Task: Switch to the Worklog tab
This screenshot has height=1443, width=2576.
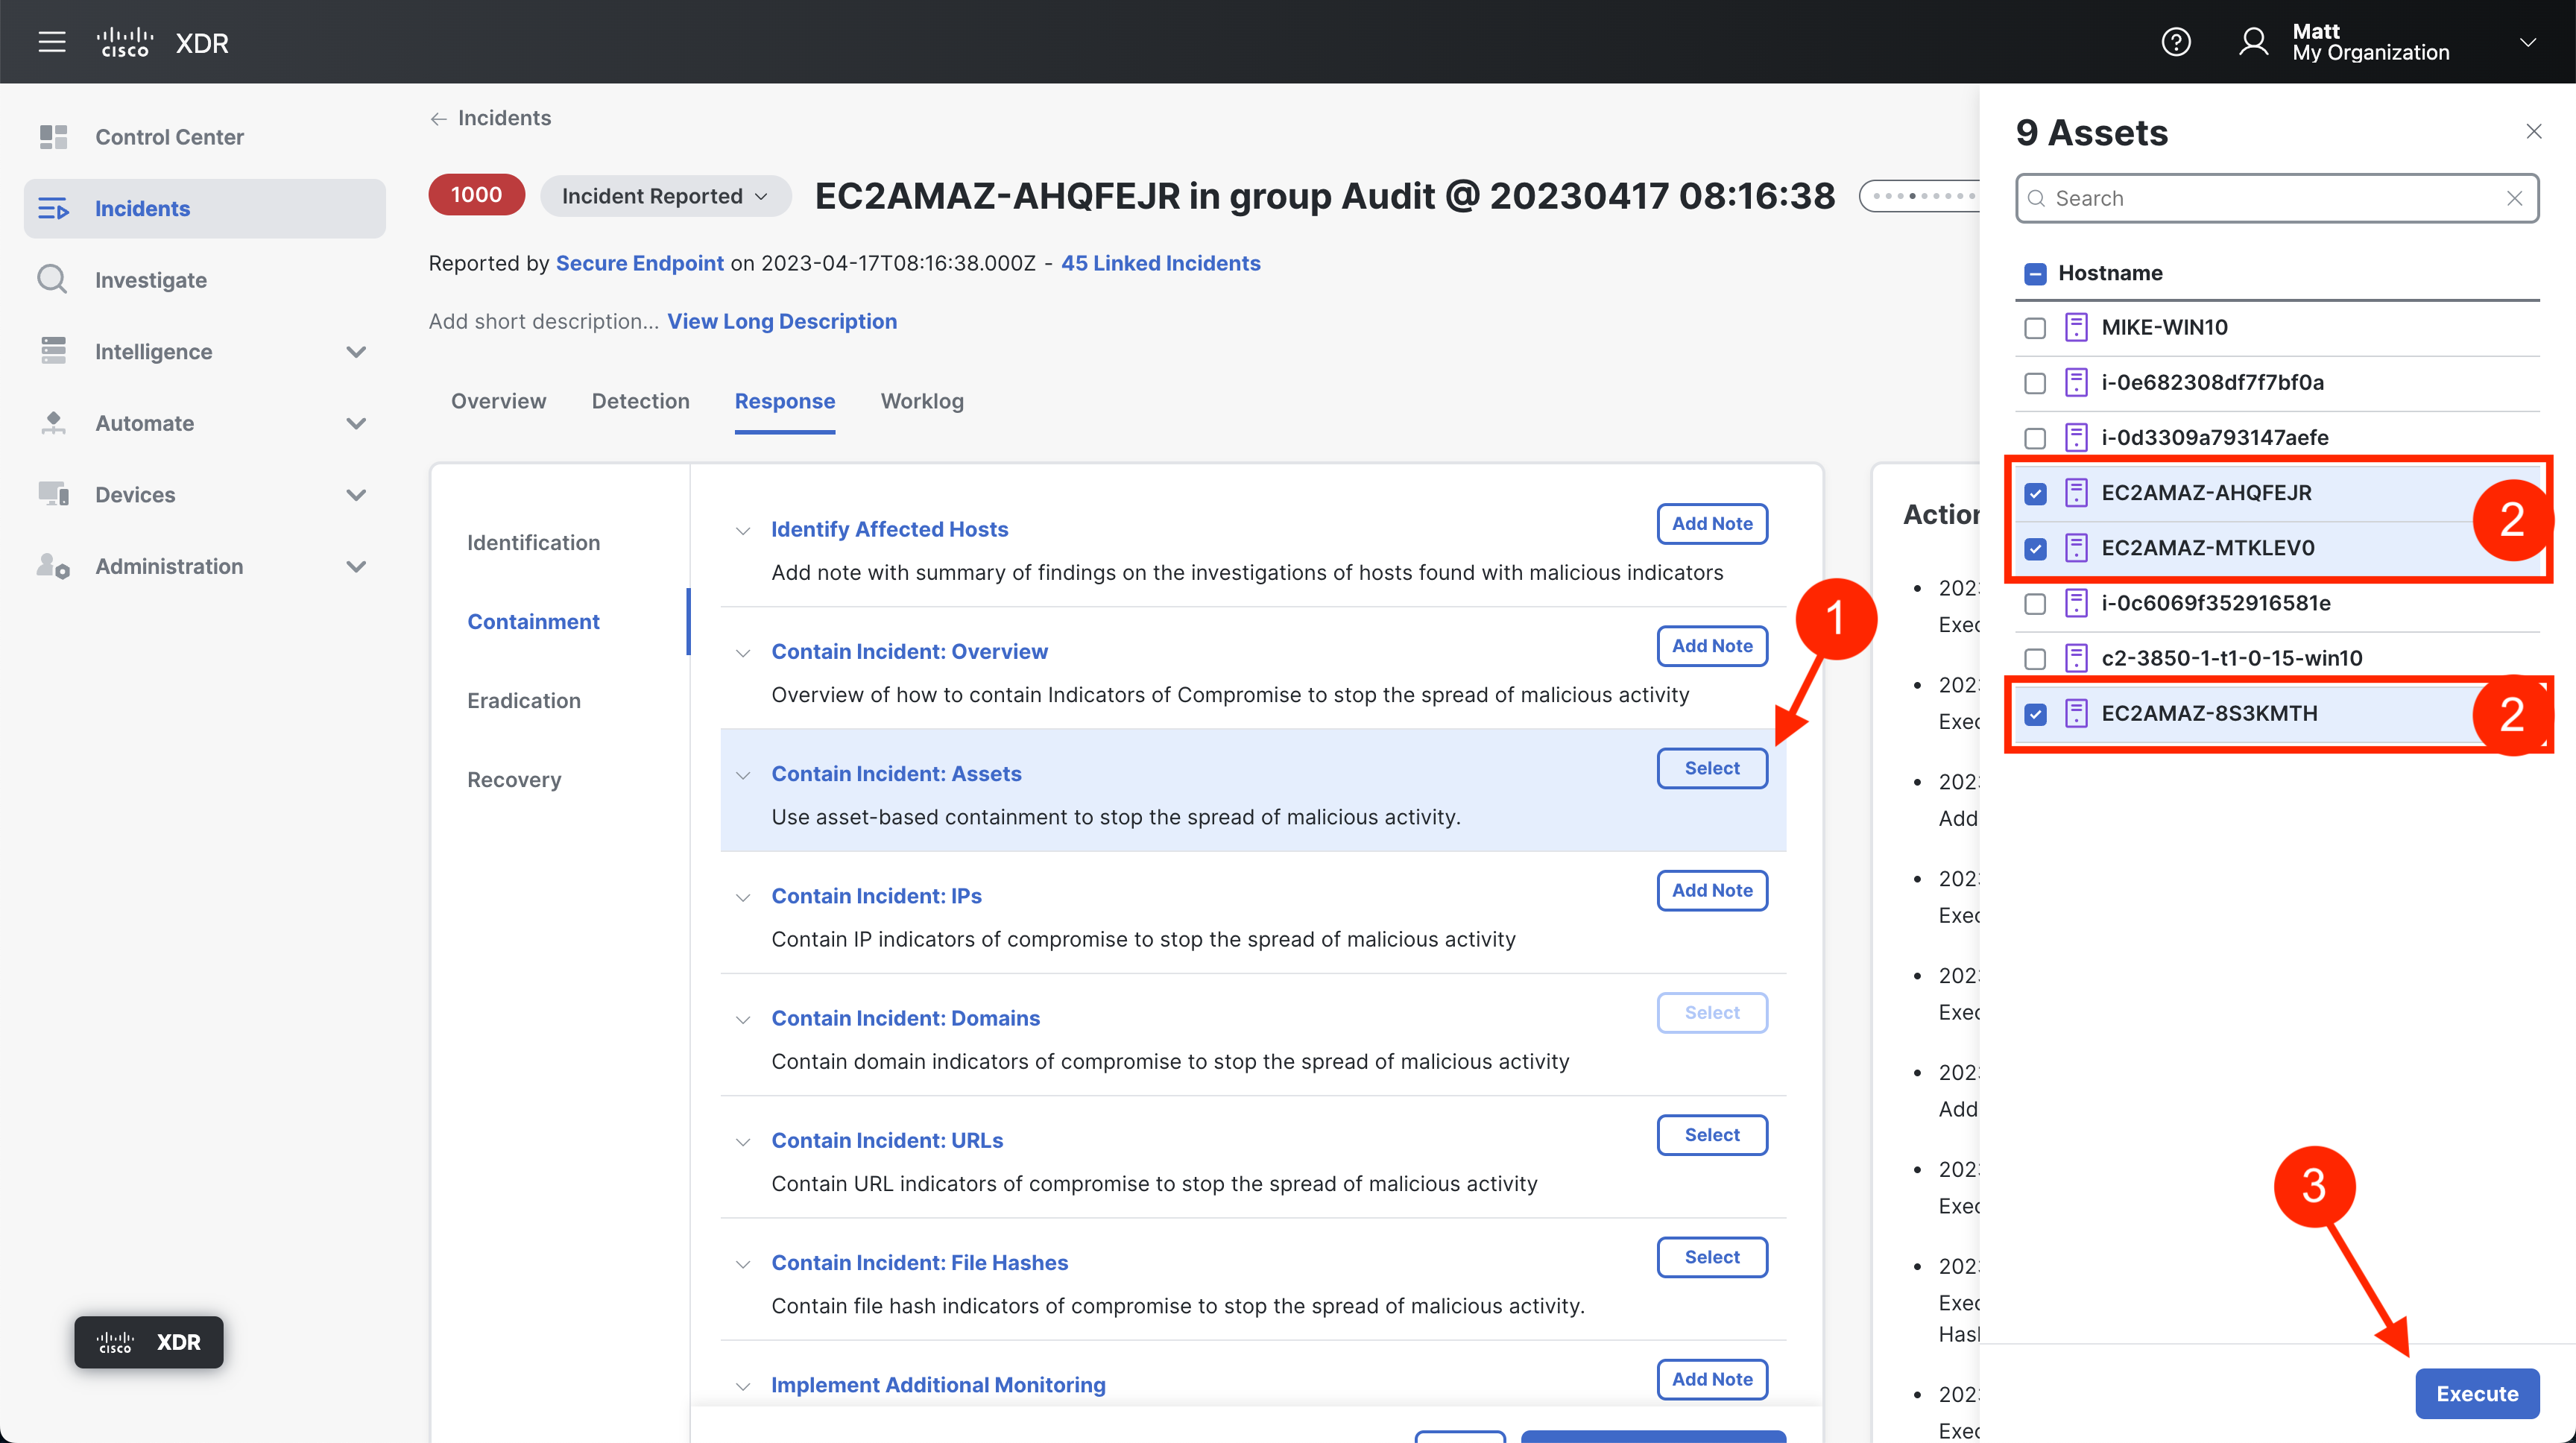Action: pos(921,401)
